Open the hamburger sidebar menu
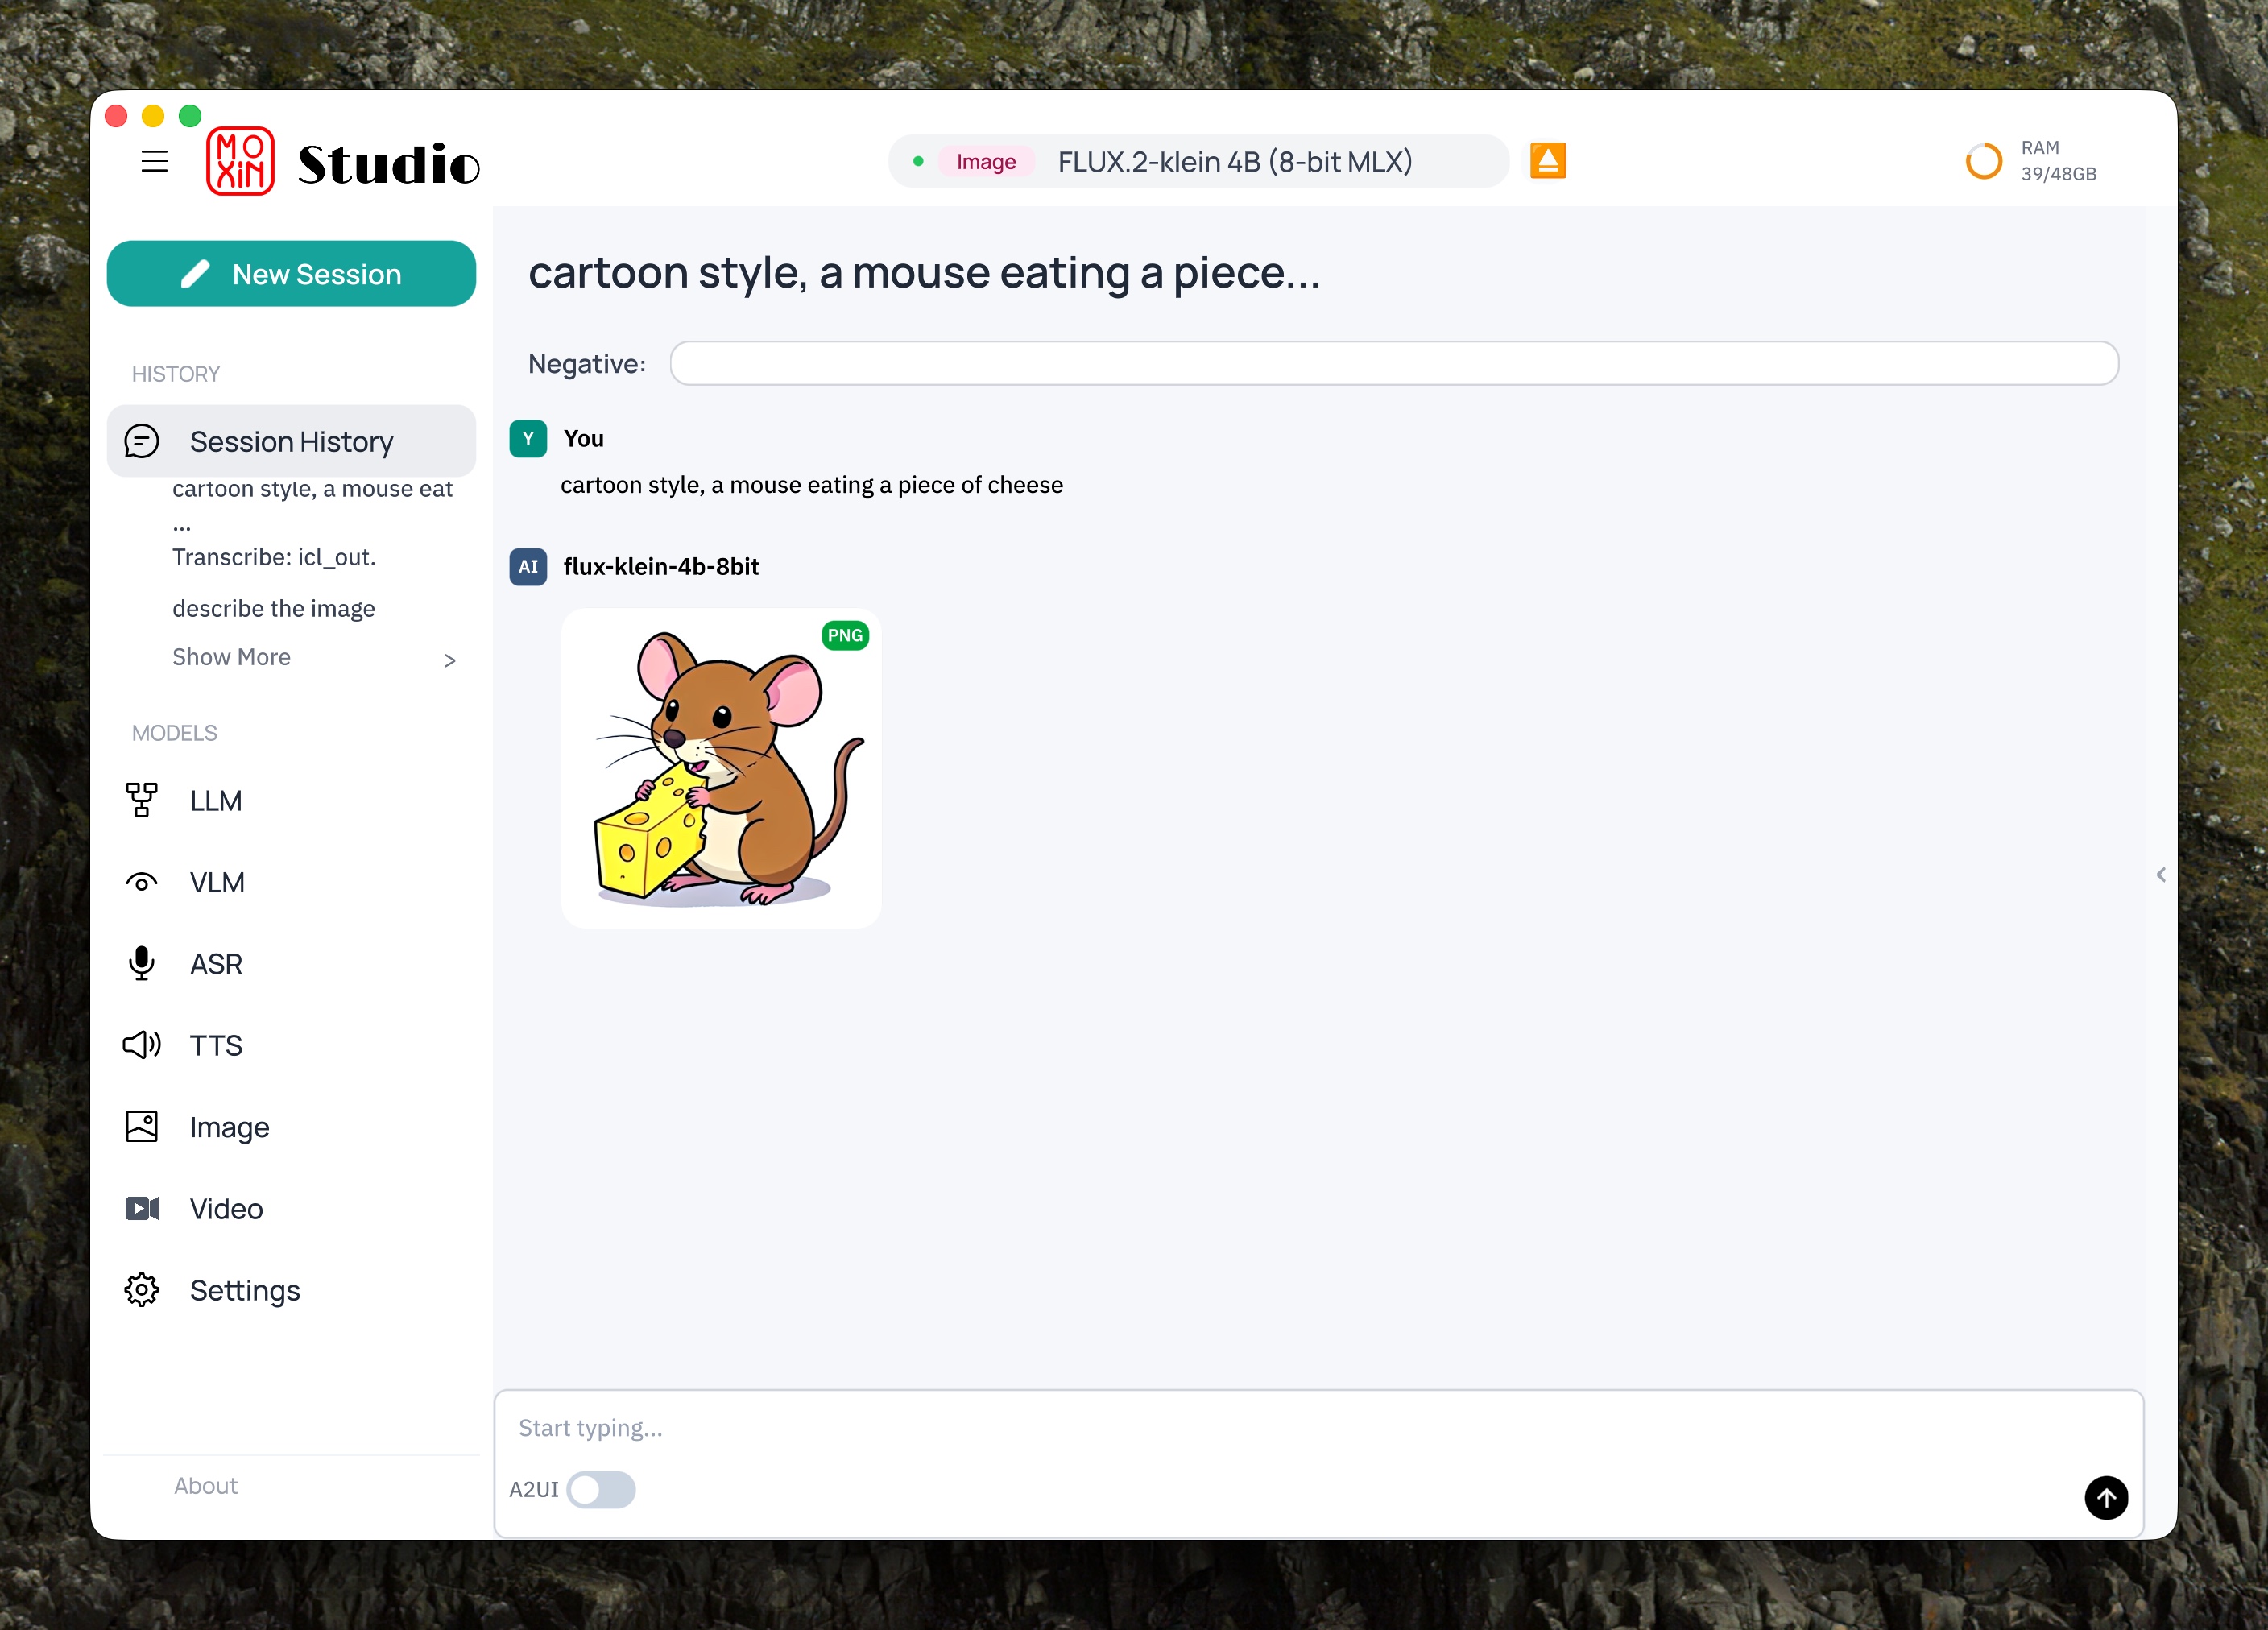2268x1630 pixels. 154,162
